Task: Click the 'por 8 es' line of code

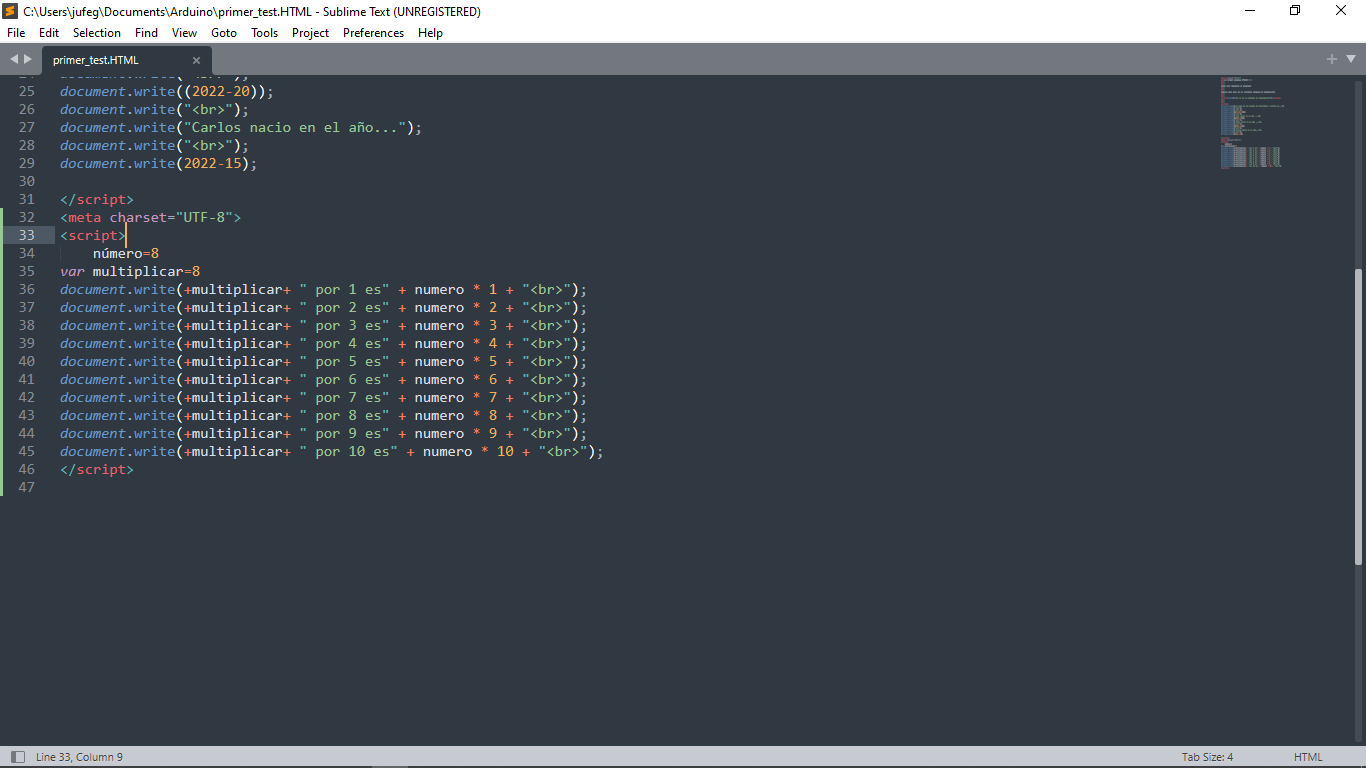Action: pos(324,415)
